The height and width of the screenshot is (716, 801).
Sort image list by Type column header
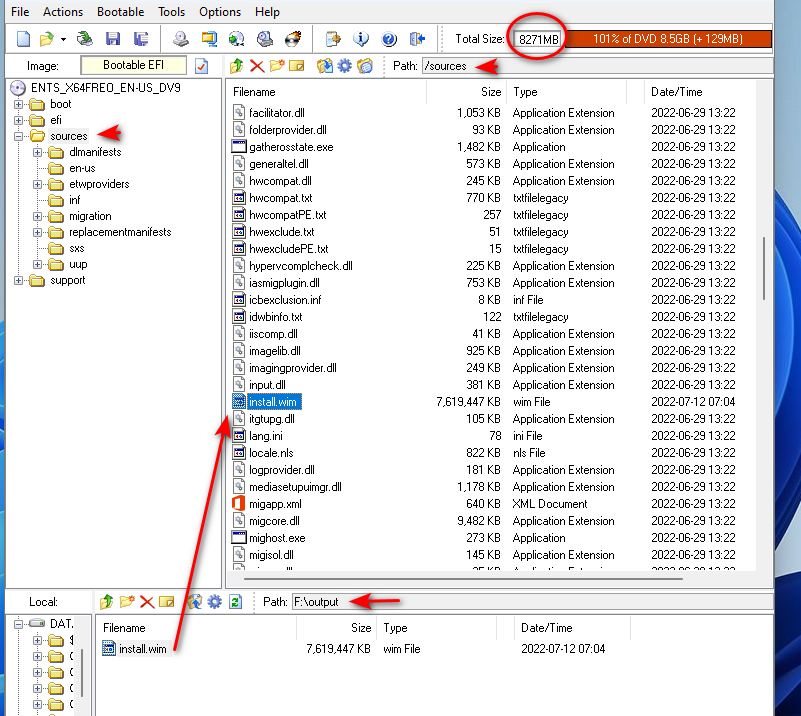point(566,92)
